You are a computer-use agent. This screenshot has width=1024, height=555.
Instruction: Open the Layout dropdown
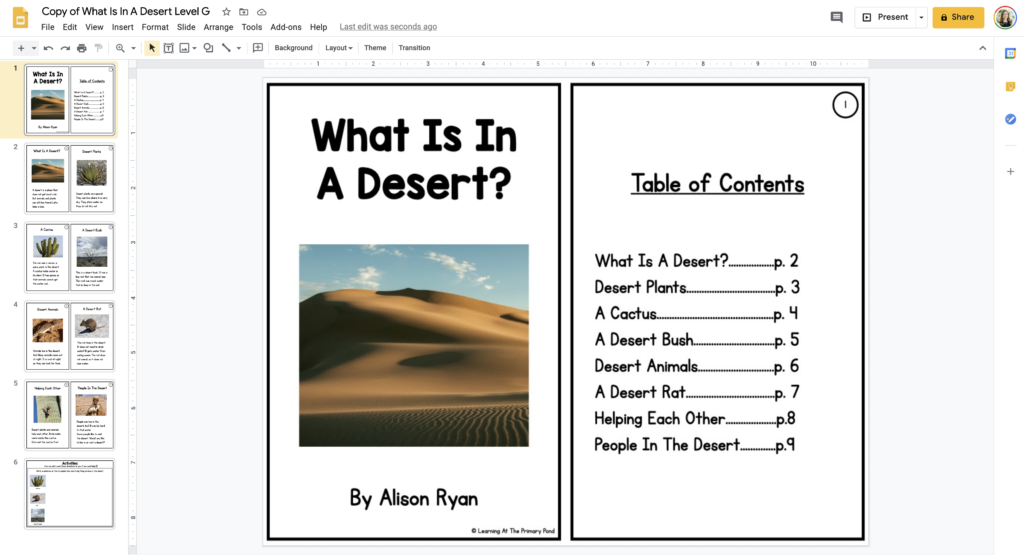pos(338,48)
